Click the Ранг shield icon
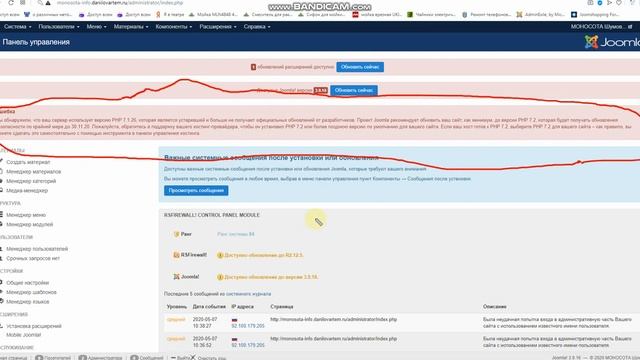The width and height of the screenshot is (640, 360). (x=176, y=234)
